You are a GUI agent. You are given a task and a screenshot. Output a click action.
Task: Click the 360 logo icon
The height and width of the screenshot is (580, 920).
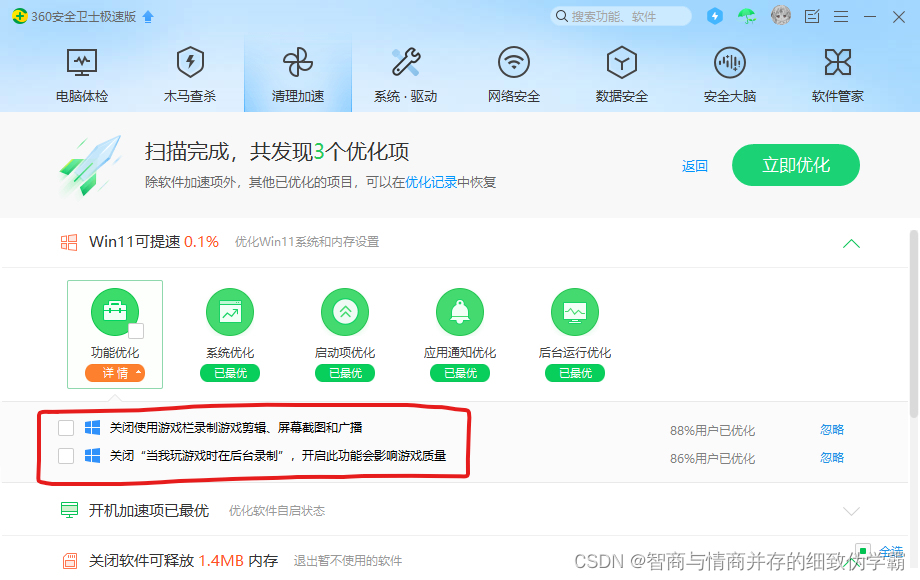point(20,16)
